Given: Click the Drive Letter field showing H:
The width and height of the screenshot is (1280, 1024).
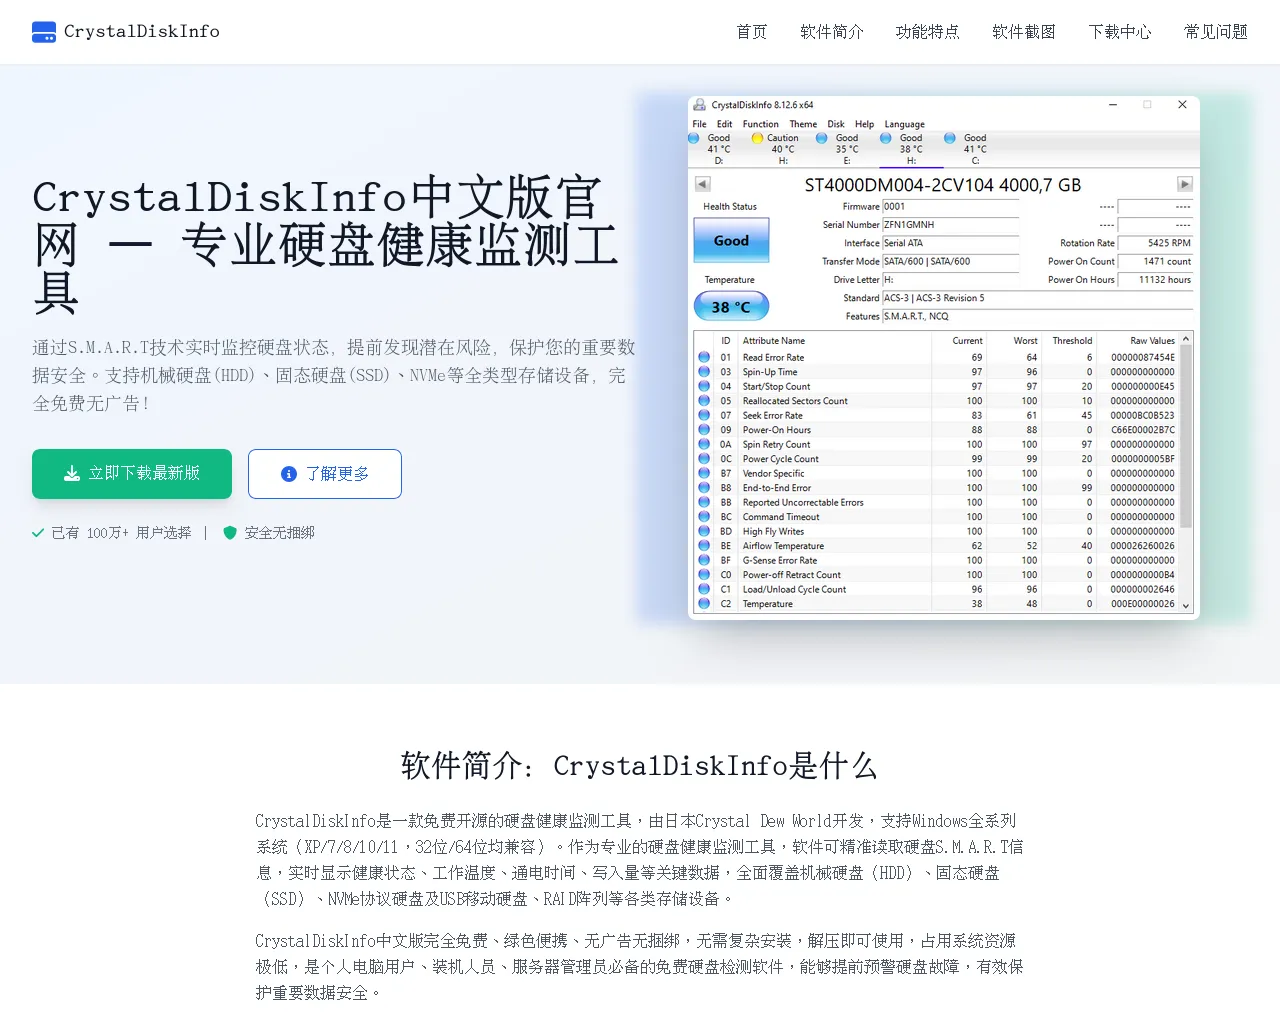Looking at the screenshot, I should tap(950, 280).
